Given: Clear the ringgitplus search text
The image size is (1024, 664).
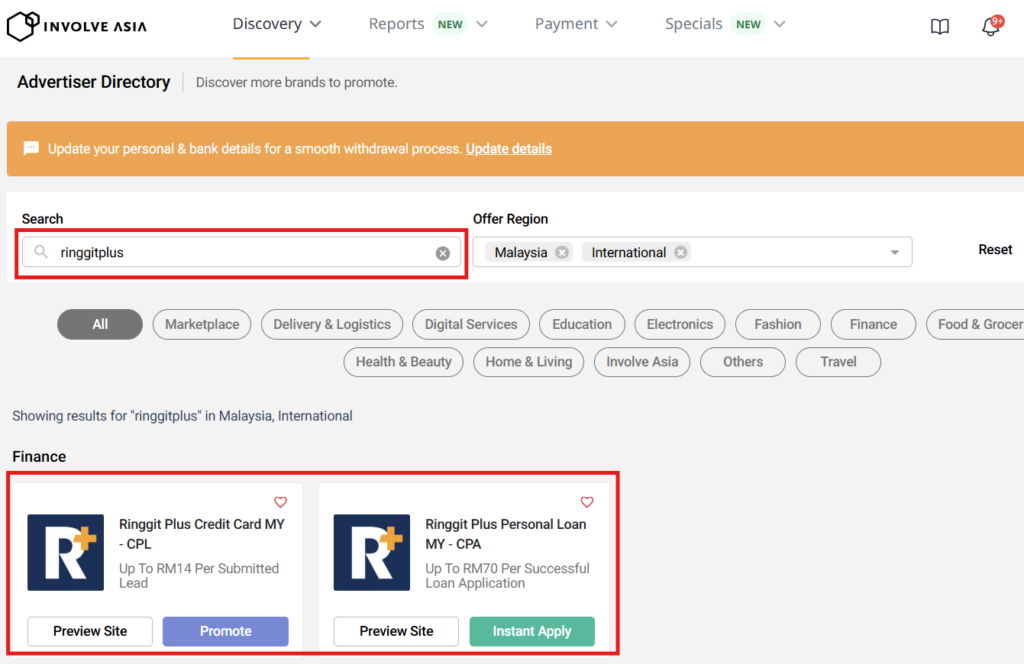Looking at the screenshot, I should click(442, 253).
